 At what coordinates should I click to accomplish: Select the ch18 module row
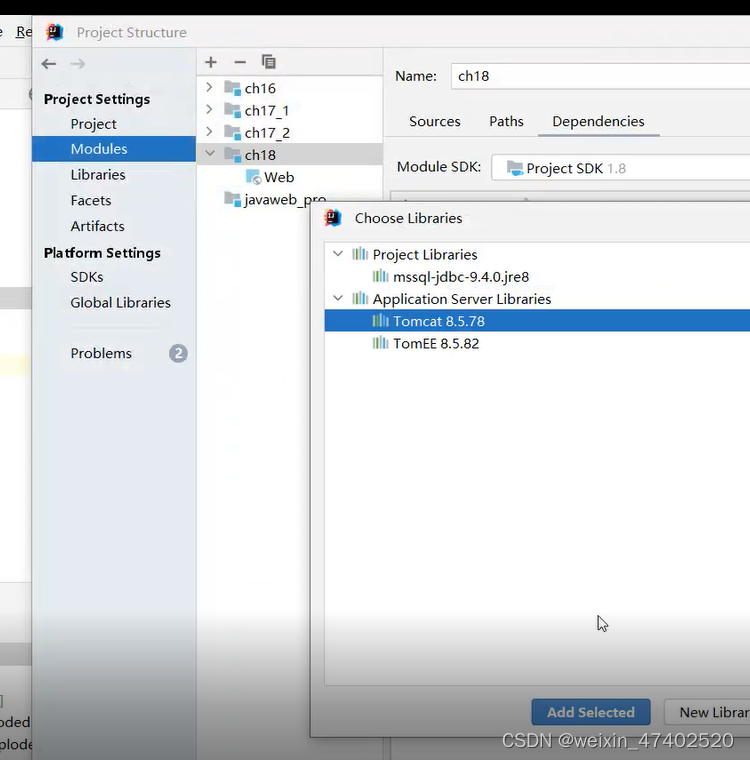(290, 155)
